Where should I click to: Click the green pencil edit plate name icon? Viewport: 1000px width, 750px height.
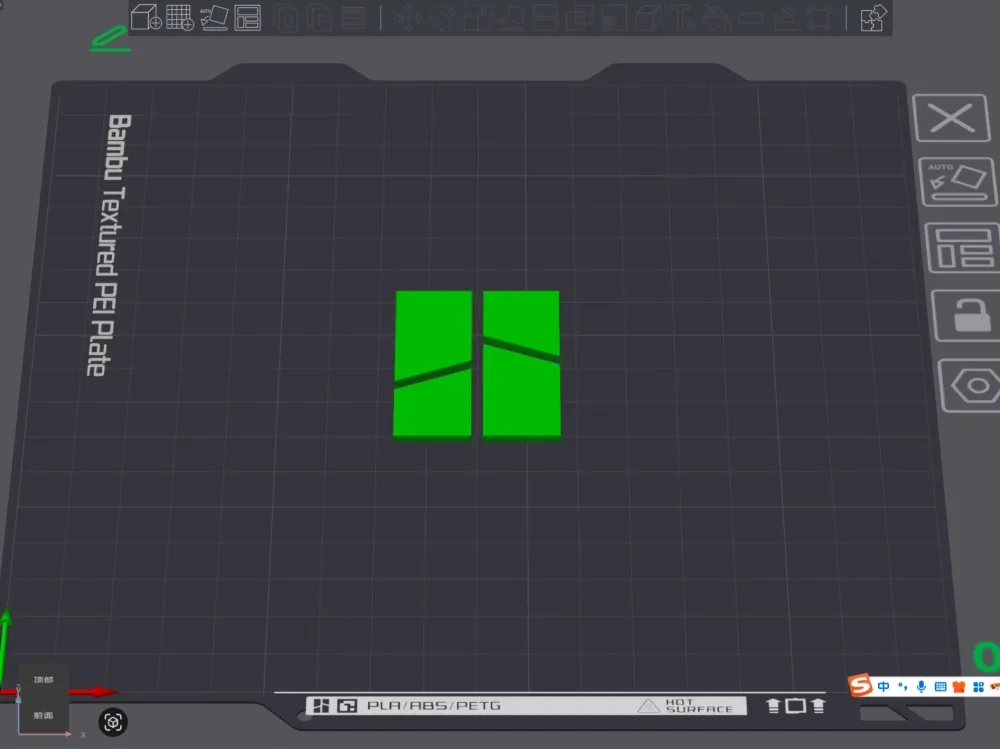pos(110,39)
